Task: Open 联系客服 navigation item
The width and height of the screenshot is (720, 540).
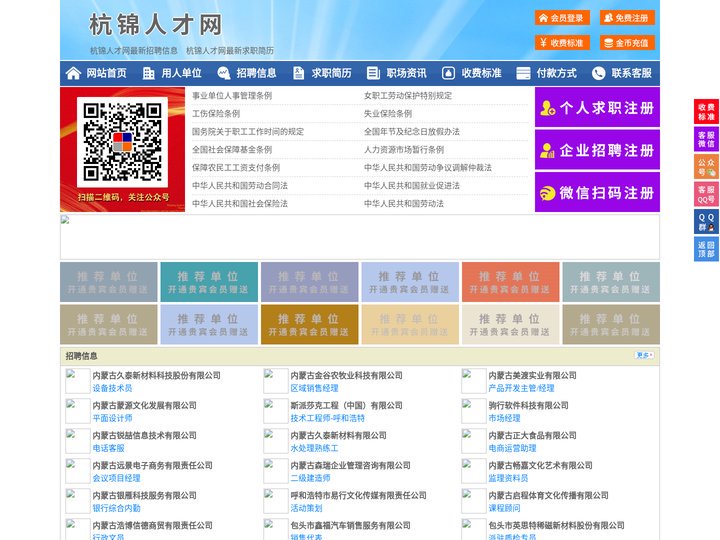Action: [631, 73]
